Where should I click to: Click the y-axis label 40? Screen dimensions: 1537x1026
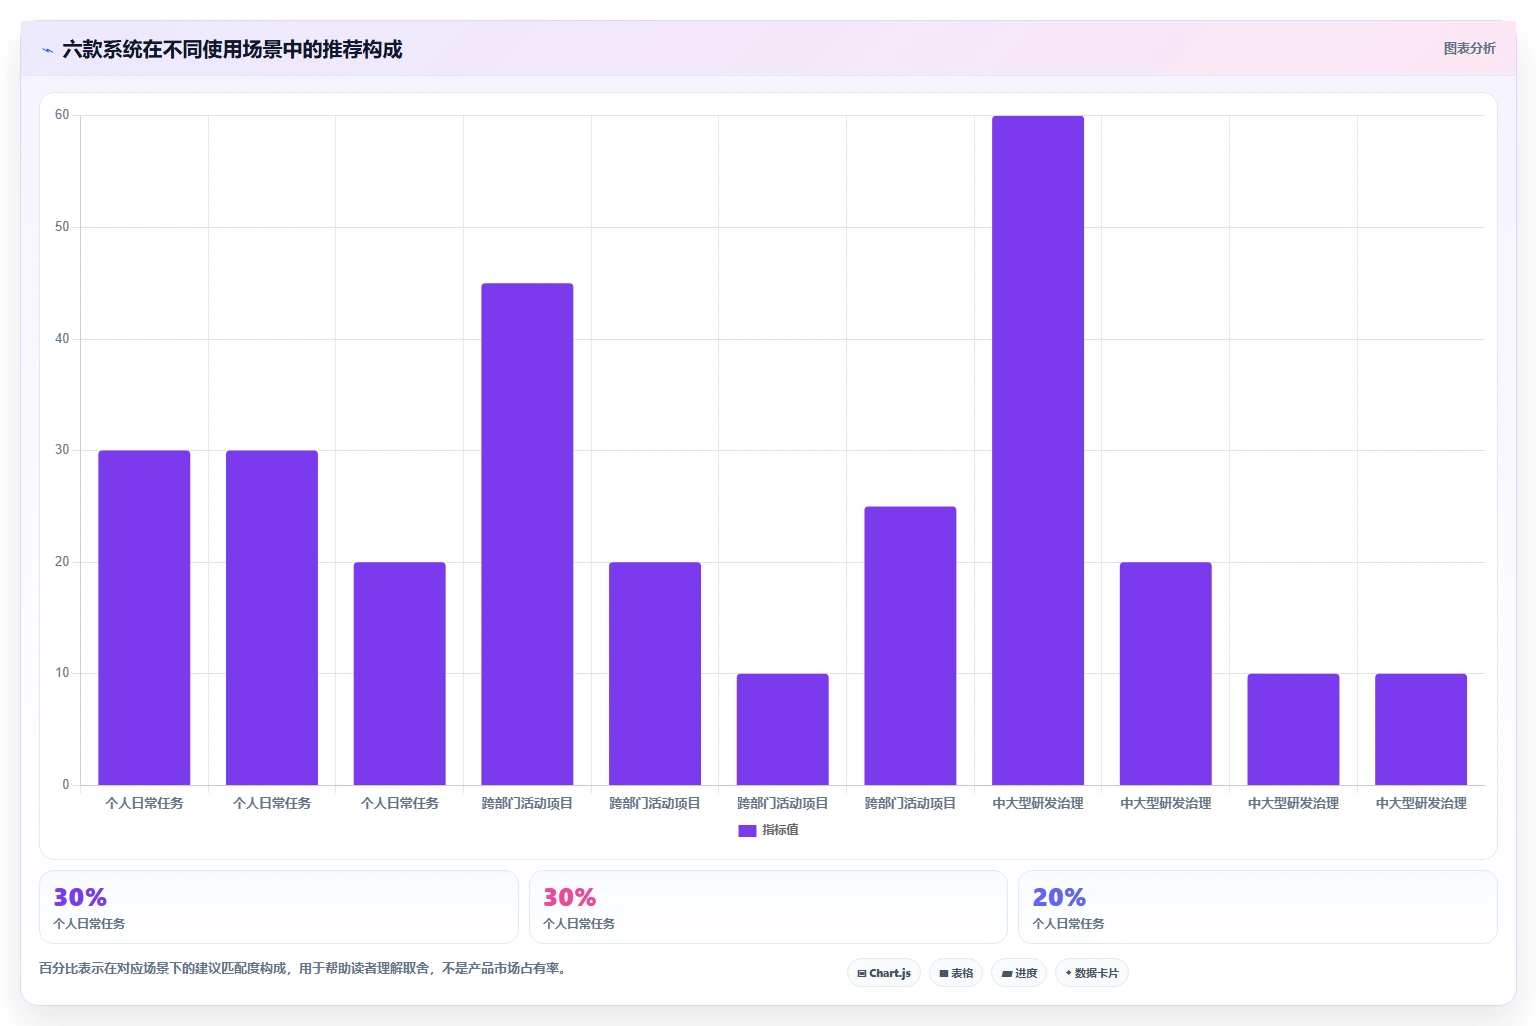point(62,339)
